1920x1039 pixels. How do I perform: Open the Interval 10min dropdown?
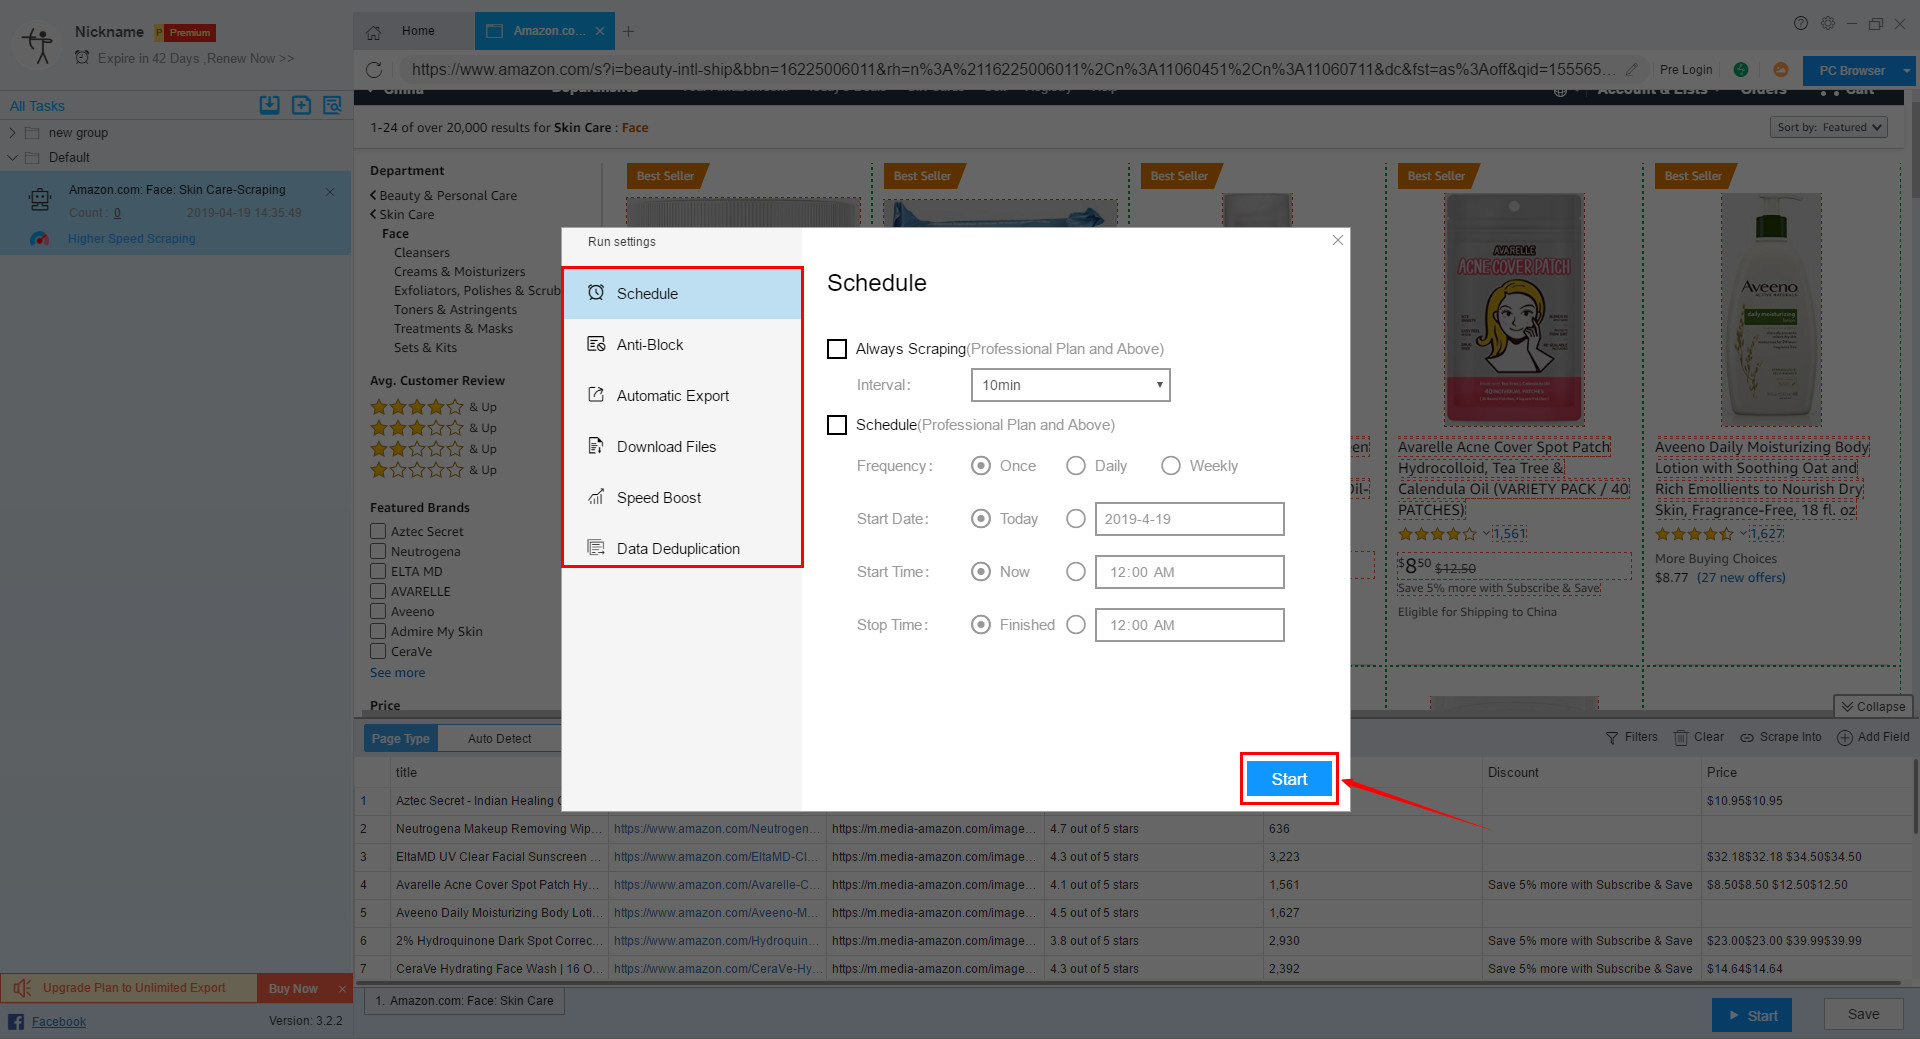pos(1070,385)
